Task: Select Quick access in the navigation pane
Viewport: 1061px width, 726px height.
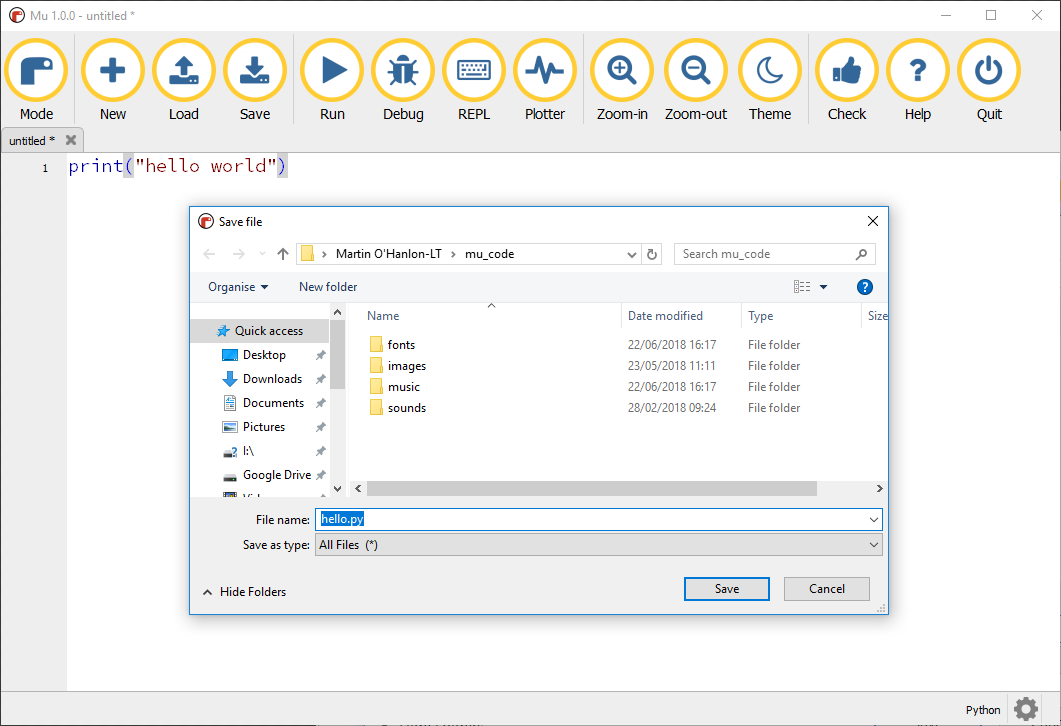Action: (x=268, y=331)
